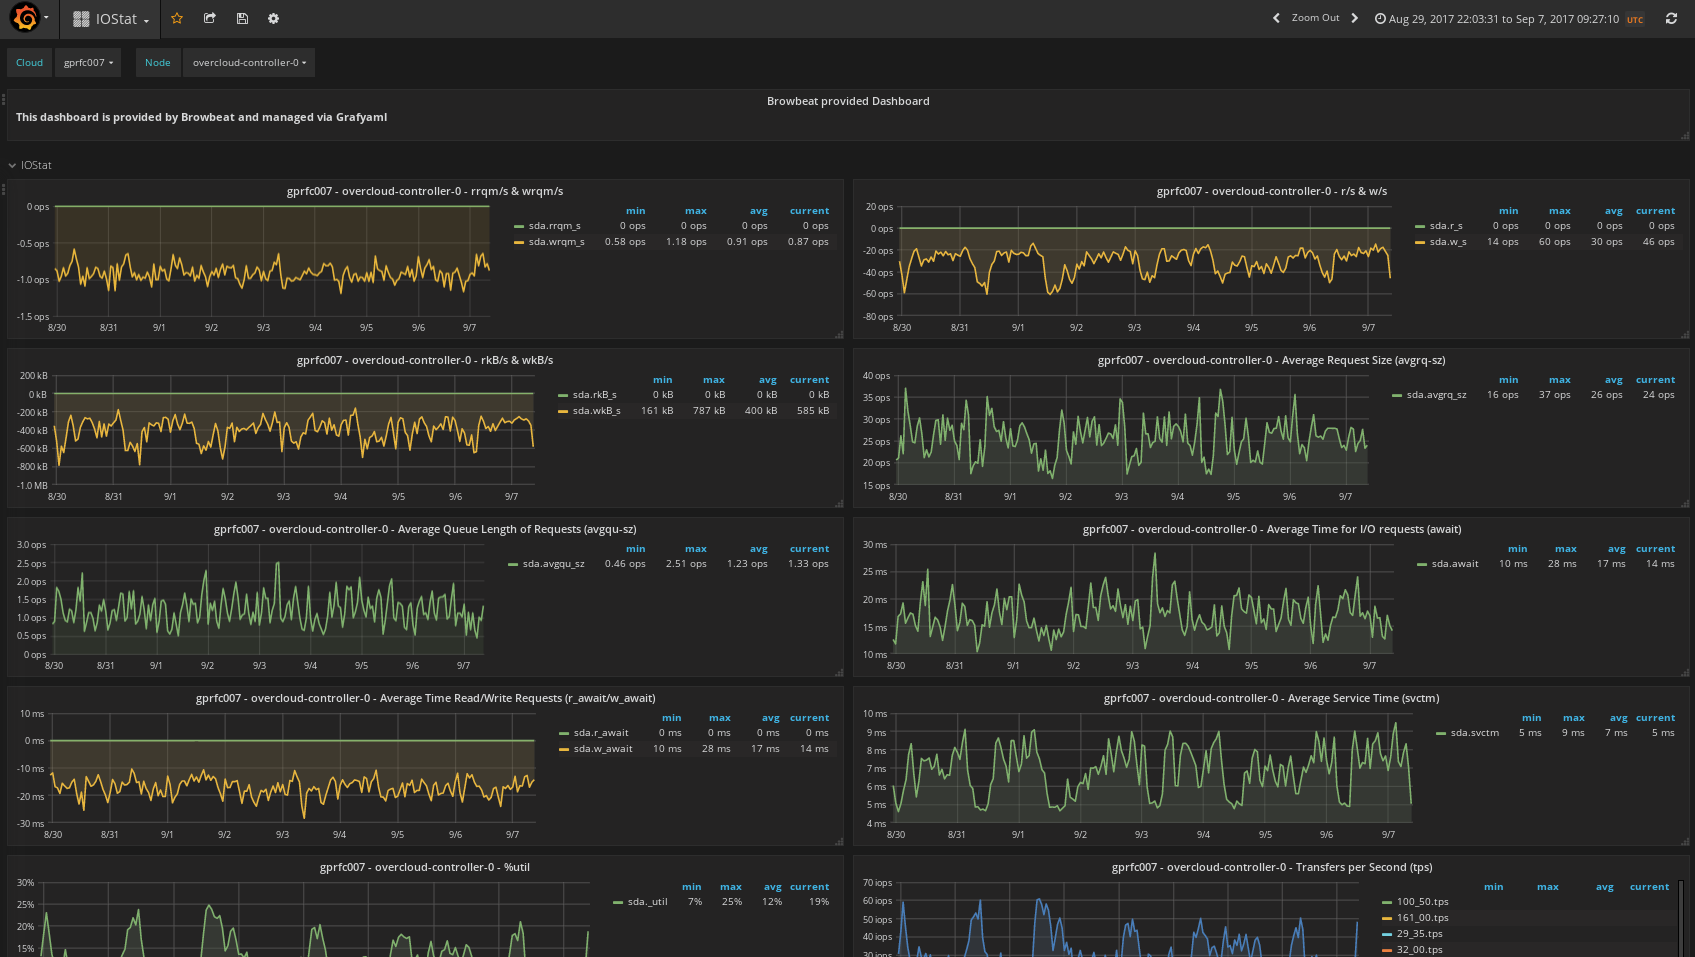Viewport: 1695px width, 957px height.
Task: Collapse the IOStat row section
Action: pos(36,165)
